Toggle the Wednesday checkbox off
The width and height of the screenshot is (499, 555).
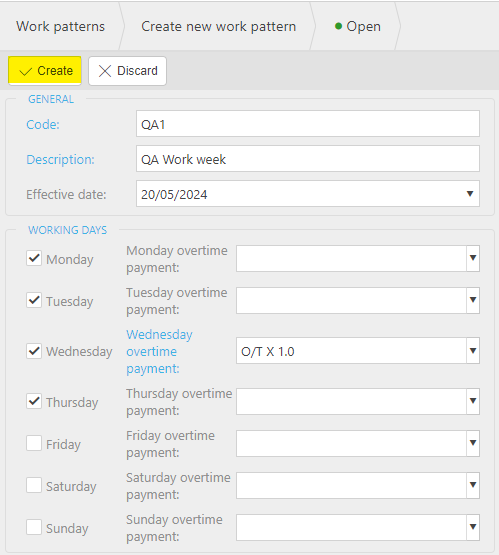[34, 351]
